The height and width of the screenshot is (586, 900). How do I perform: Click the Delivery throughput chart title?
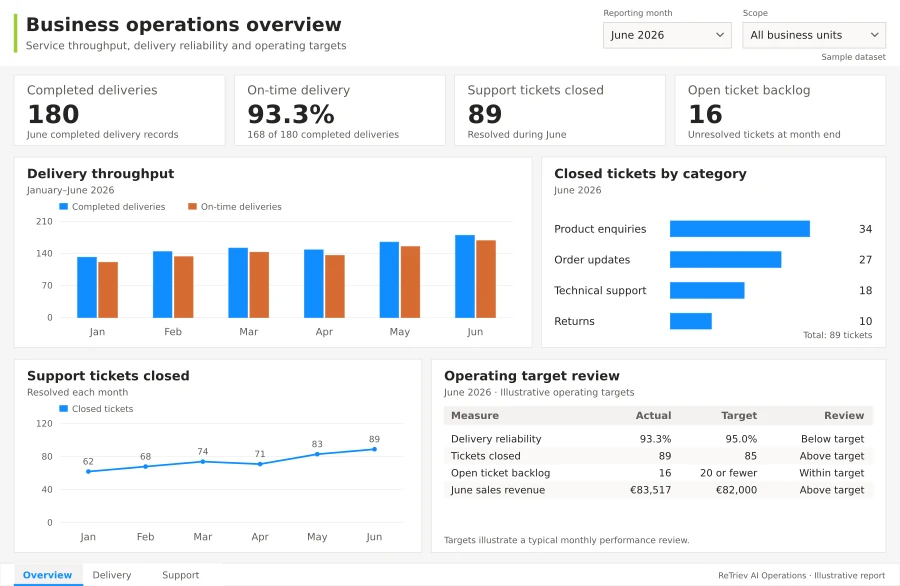[x=100, y=174]
